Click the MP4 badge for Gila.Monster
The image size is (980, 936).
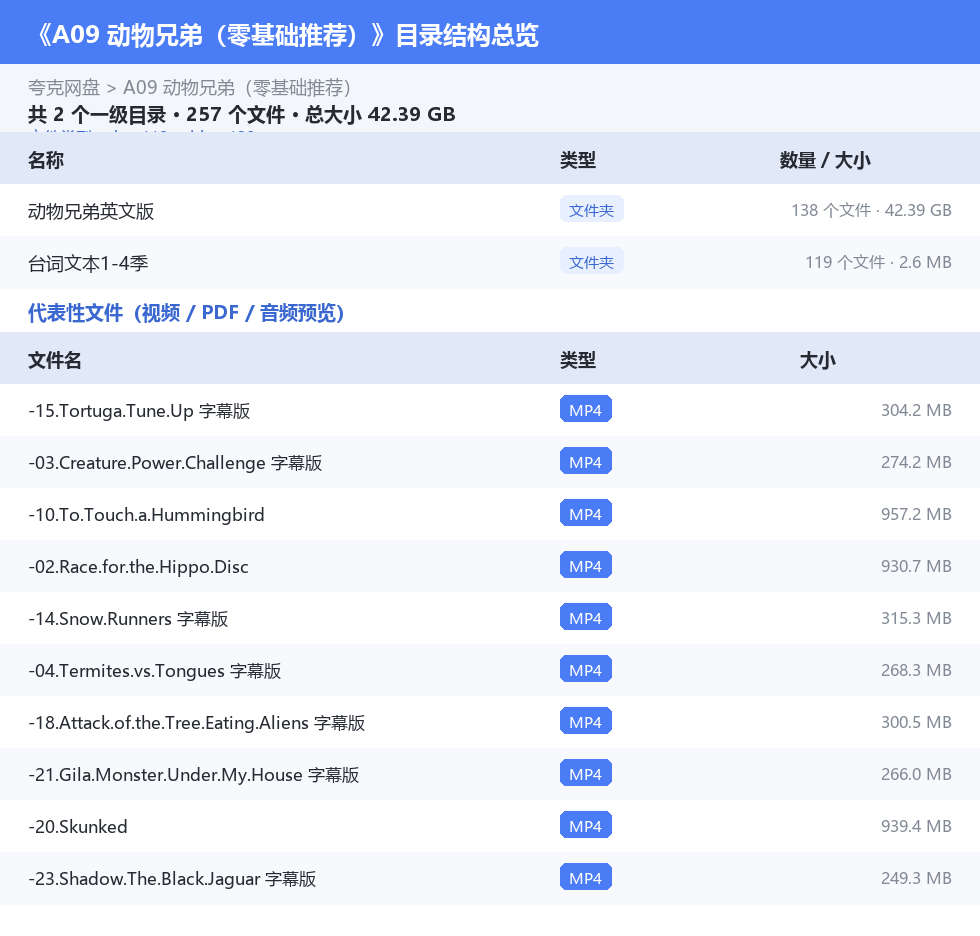586,773
